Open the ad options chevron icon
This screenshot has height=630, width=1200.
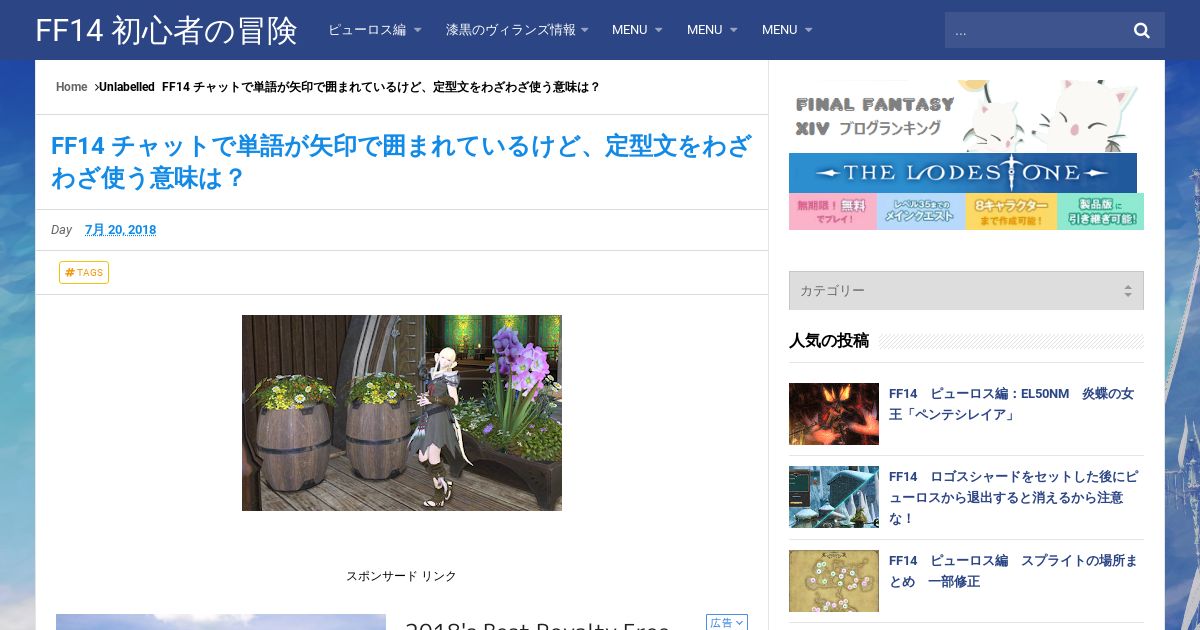(739, 623)
